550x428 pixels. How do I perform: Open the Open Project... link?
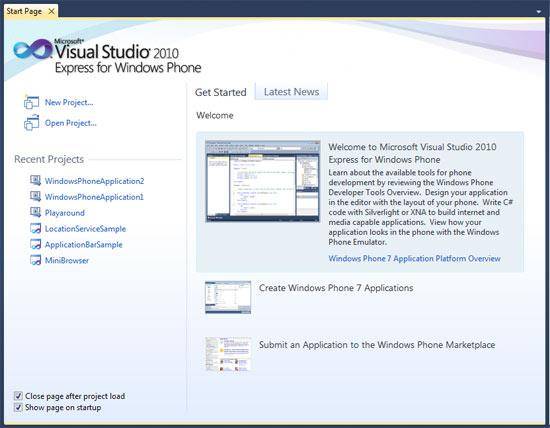point(71,123)
